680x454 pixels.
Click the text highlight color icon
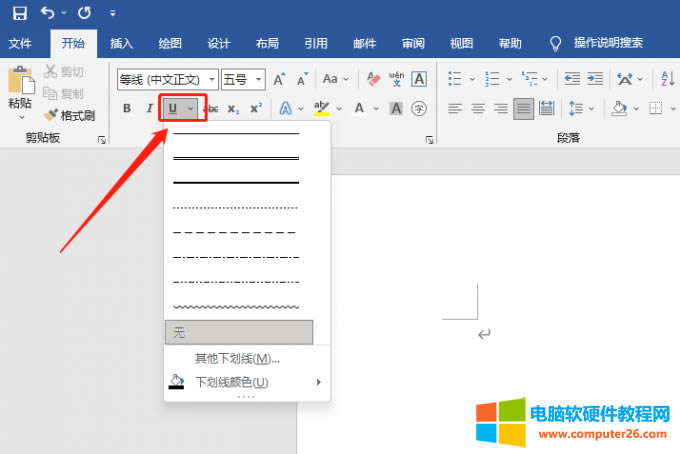[x=321, y=108]
